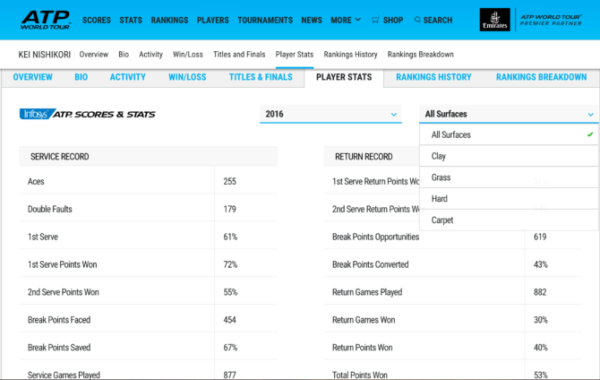Open the shopping cart SHOP link
The width and height of the screenshot is (600, 380).
[387, 20]
